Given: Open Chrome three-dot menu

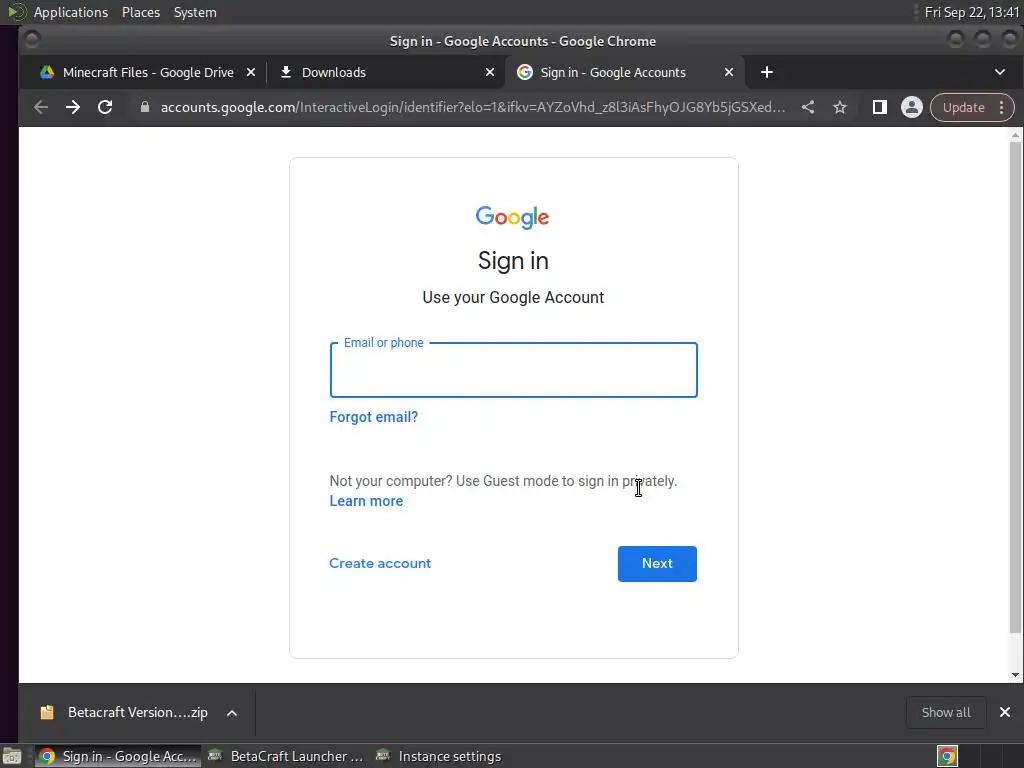Looking at the screenshot, I should (1002, 107).
